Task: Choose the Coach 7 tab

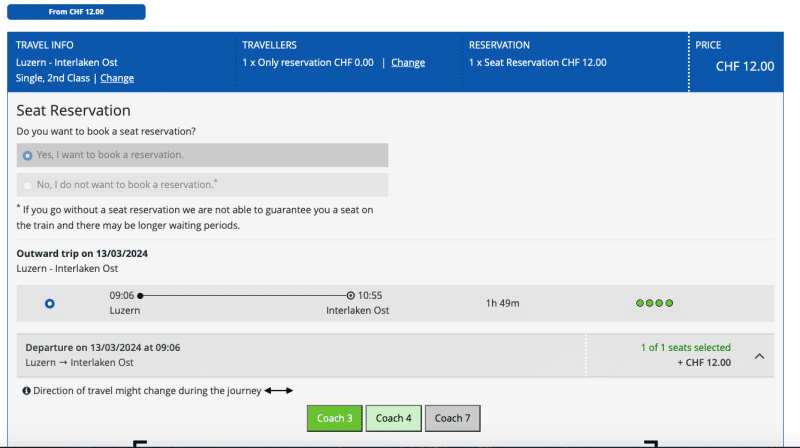Action: click(452, 418)
